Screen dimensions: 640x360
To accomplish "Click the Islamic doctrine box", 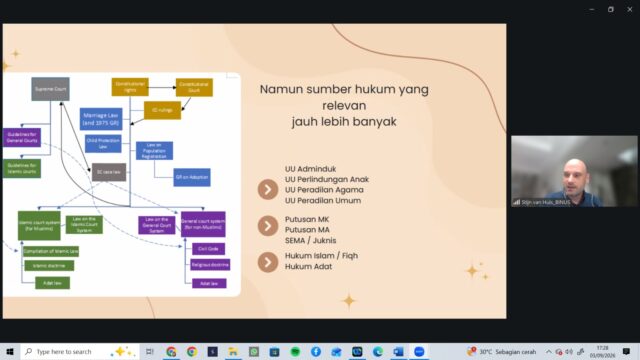I will pyautogui.click(x=49, y=266).
